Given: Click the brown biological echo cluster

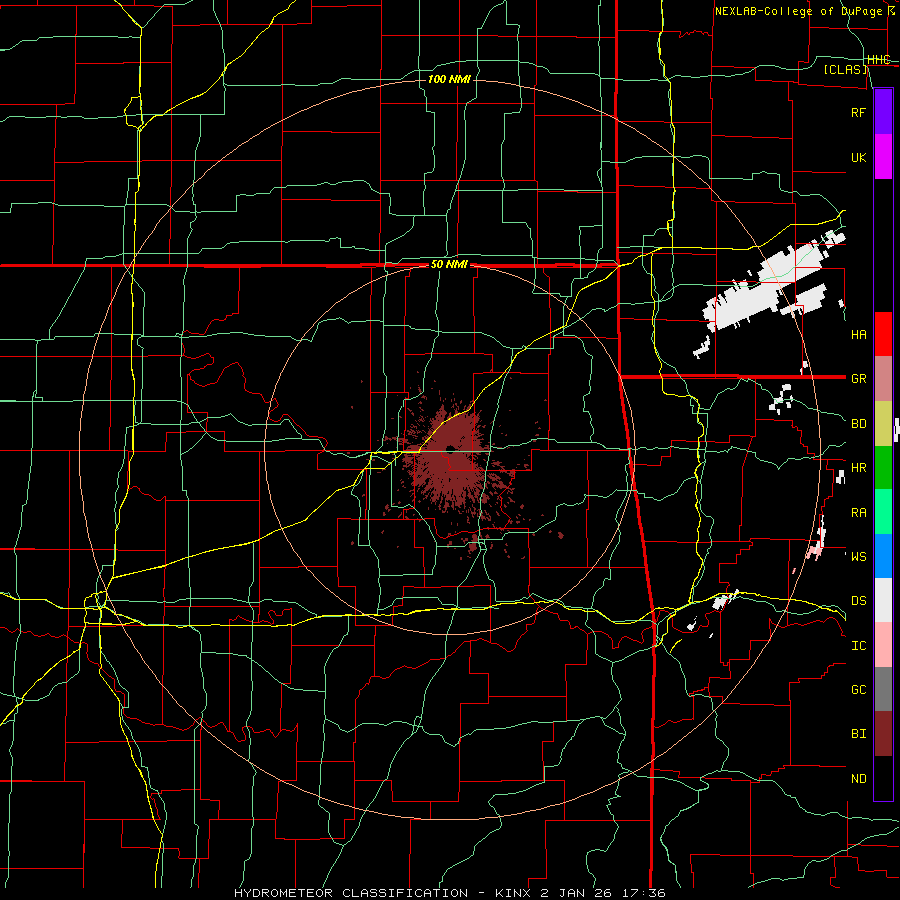Looking at the screenshot, I should [x=453, y=465].
